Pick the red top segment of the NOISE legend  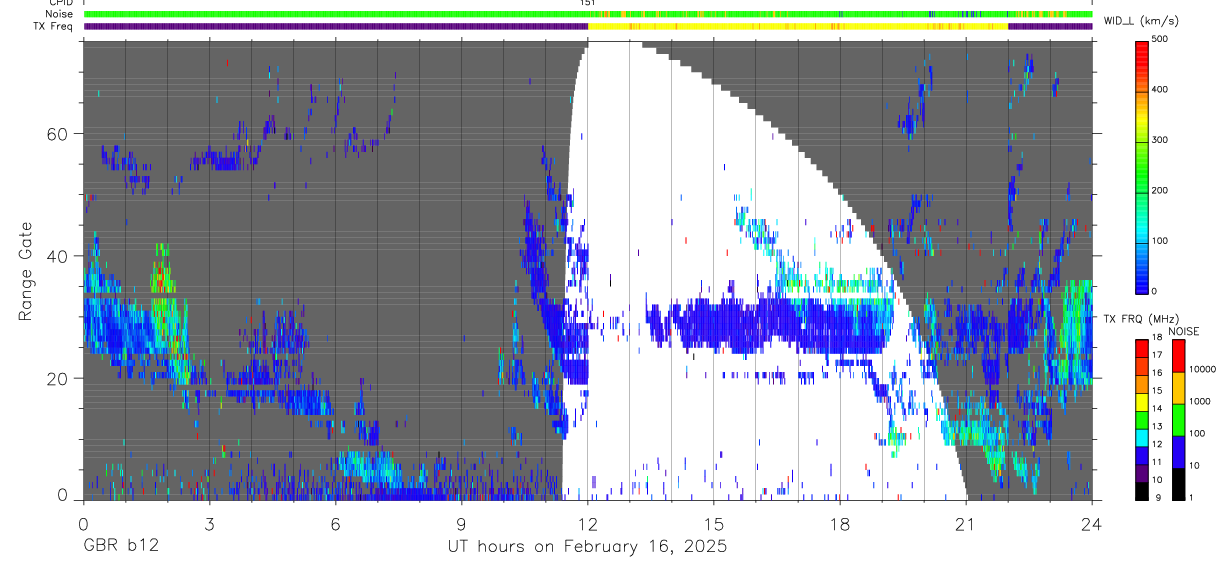pyautogui.click(x=1178, y=356)
